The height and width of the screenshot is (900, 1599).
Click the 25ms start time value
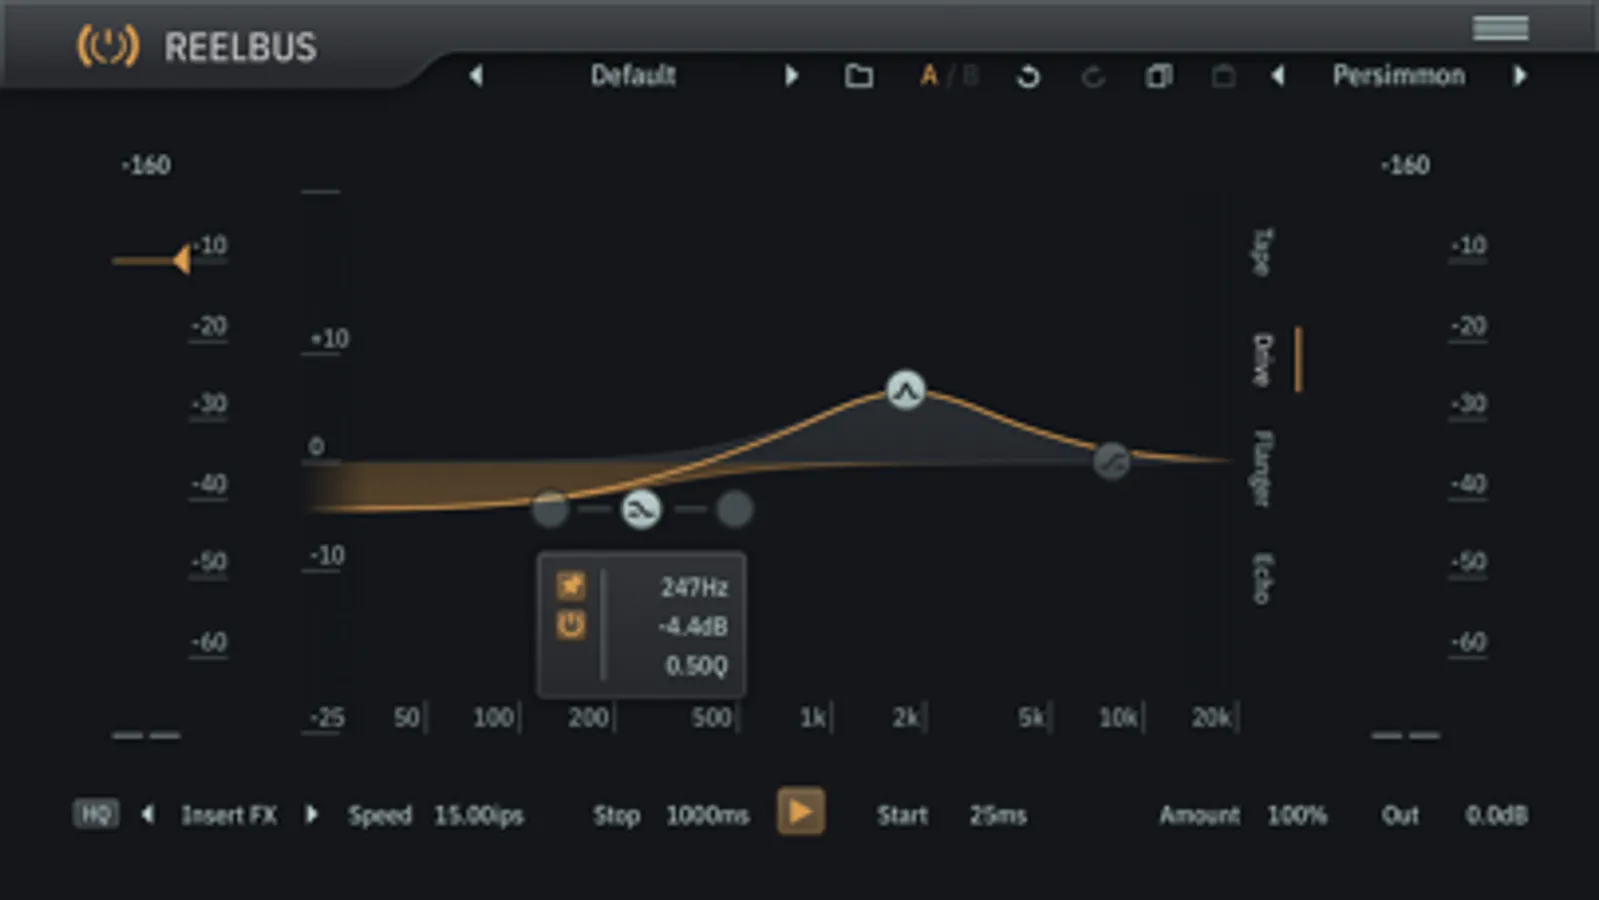tap(998, 815)
